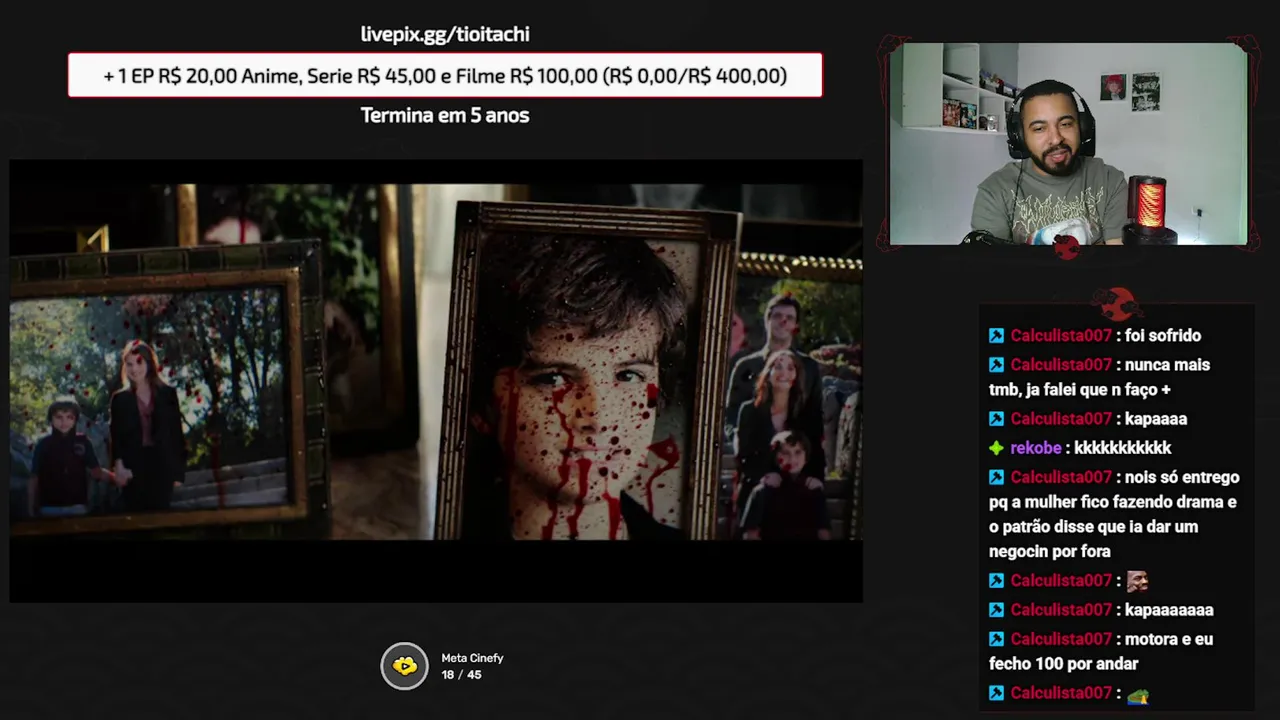Click the 'Meta Cinefy' label

coord(472,658)
